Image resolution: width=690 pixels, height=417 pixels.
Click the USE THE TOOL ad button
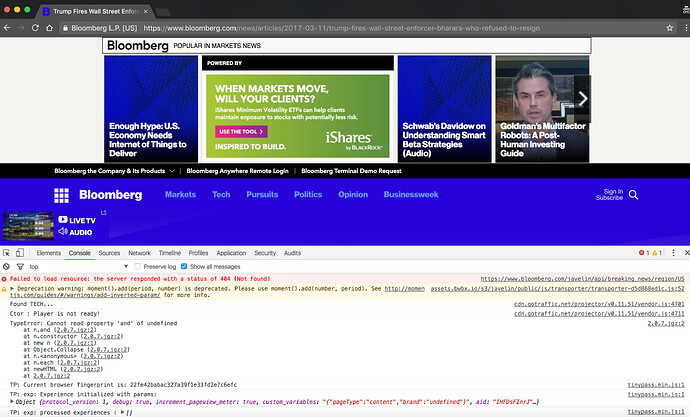tap(241, 132)
